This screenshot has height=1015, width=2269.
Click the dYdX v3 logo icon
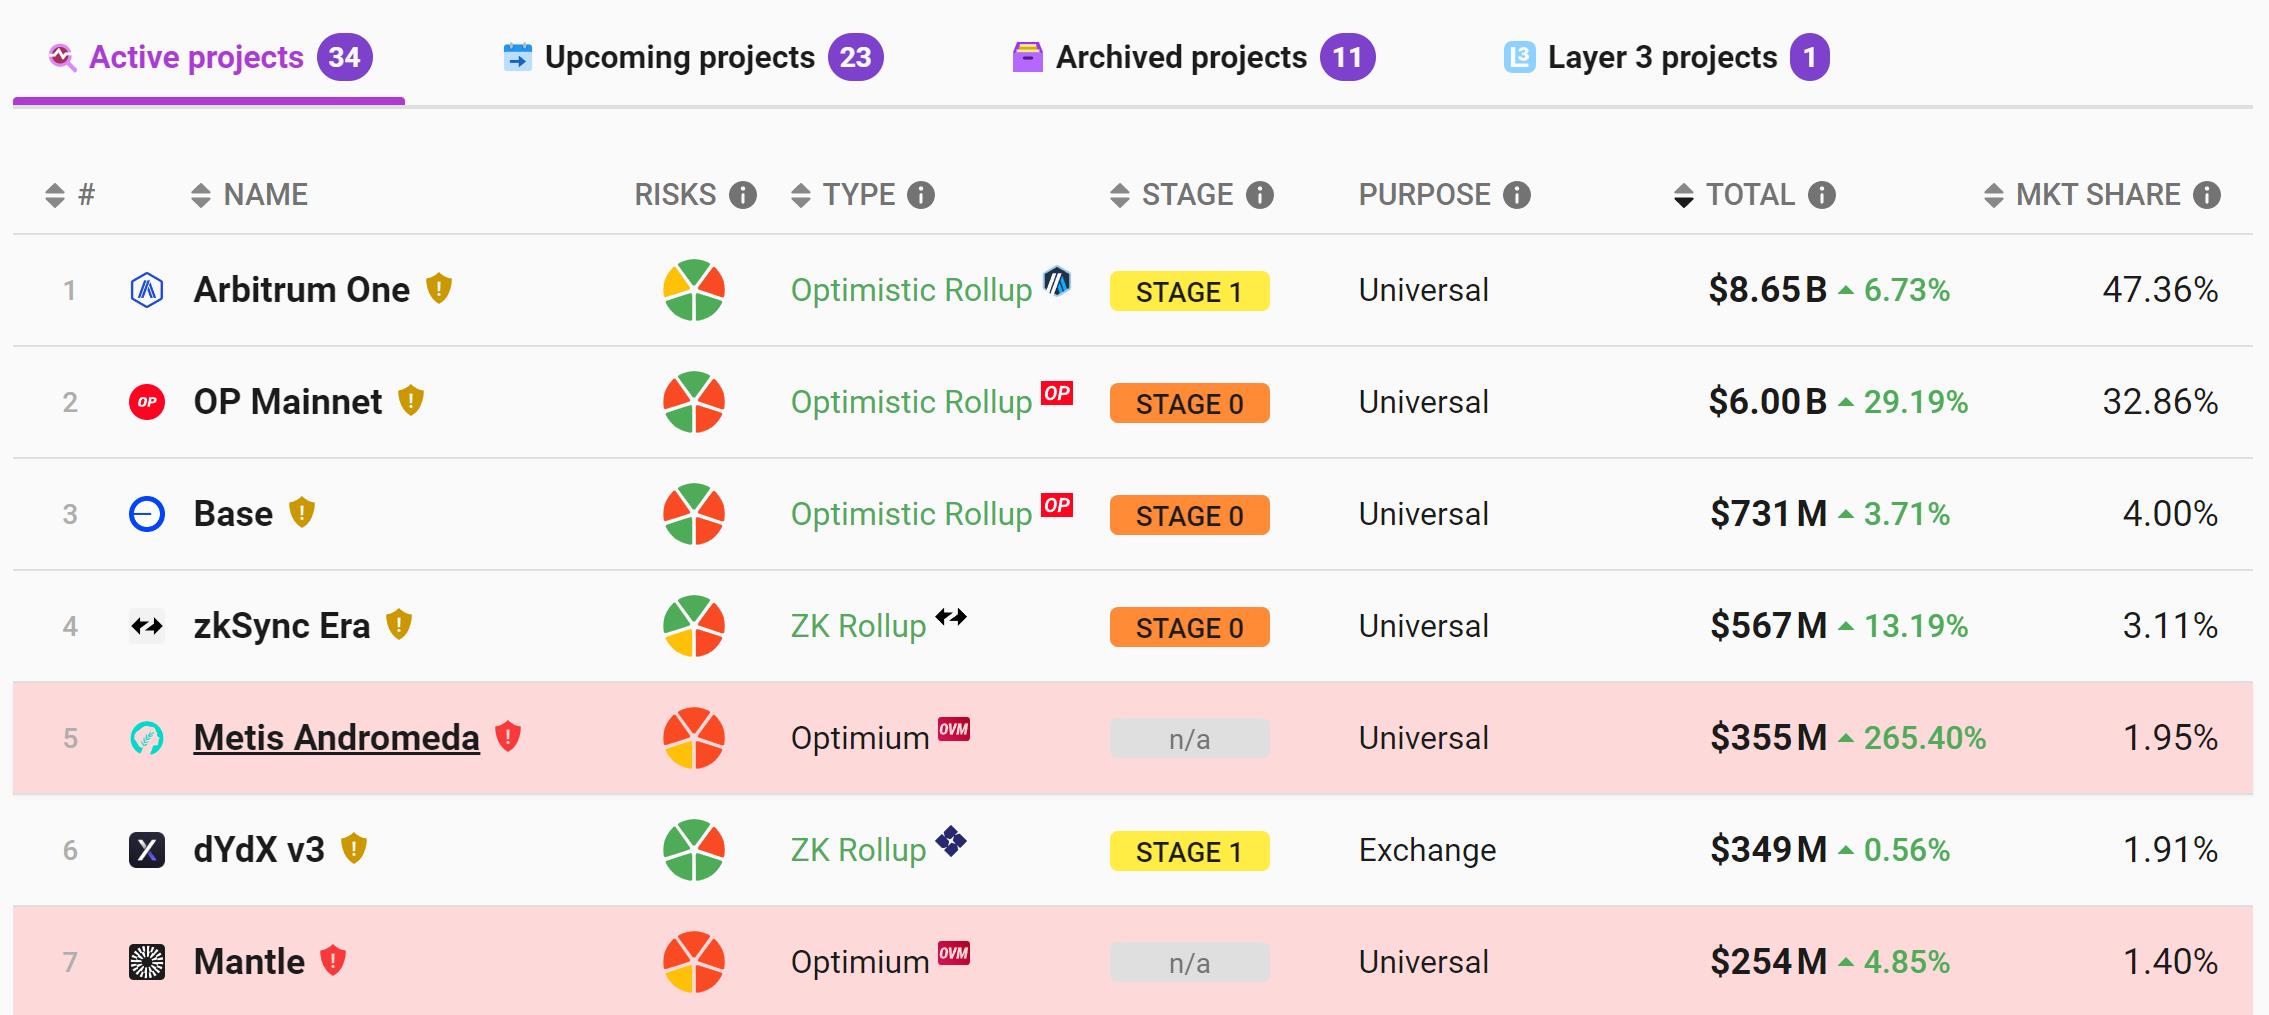147,850
